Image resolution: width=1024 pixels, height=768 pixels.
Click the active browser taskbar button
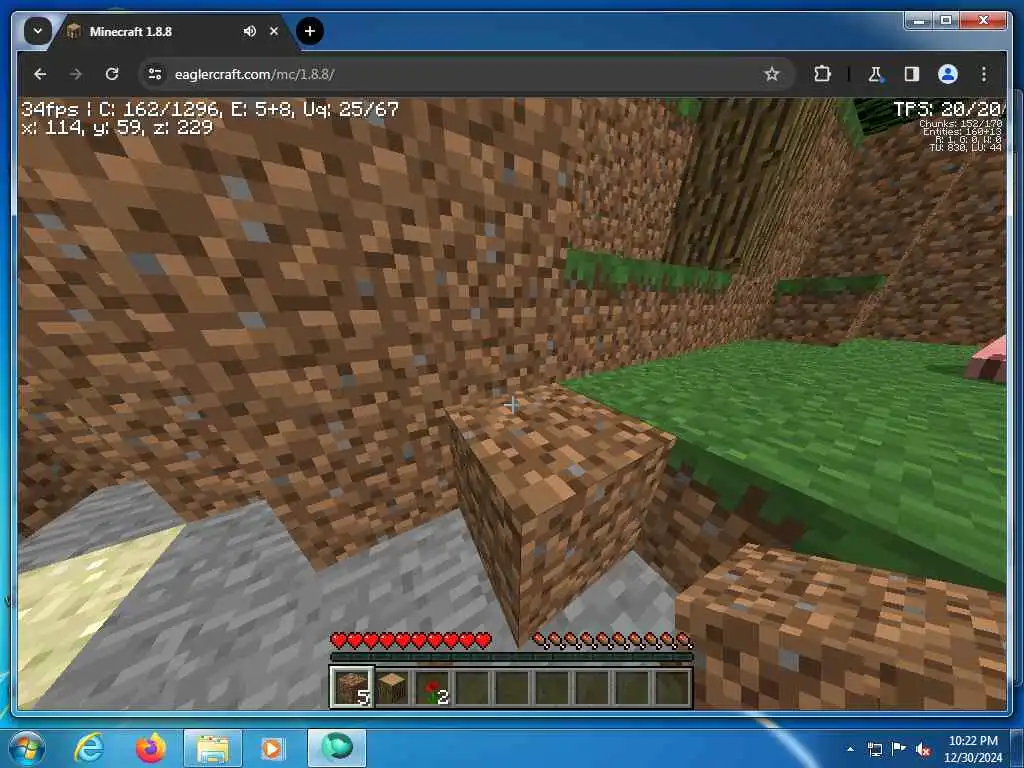click(336, 748)
